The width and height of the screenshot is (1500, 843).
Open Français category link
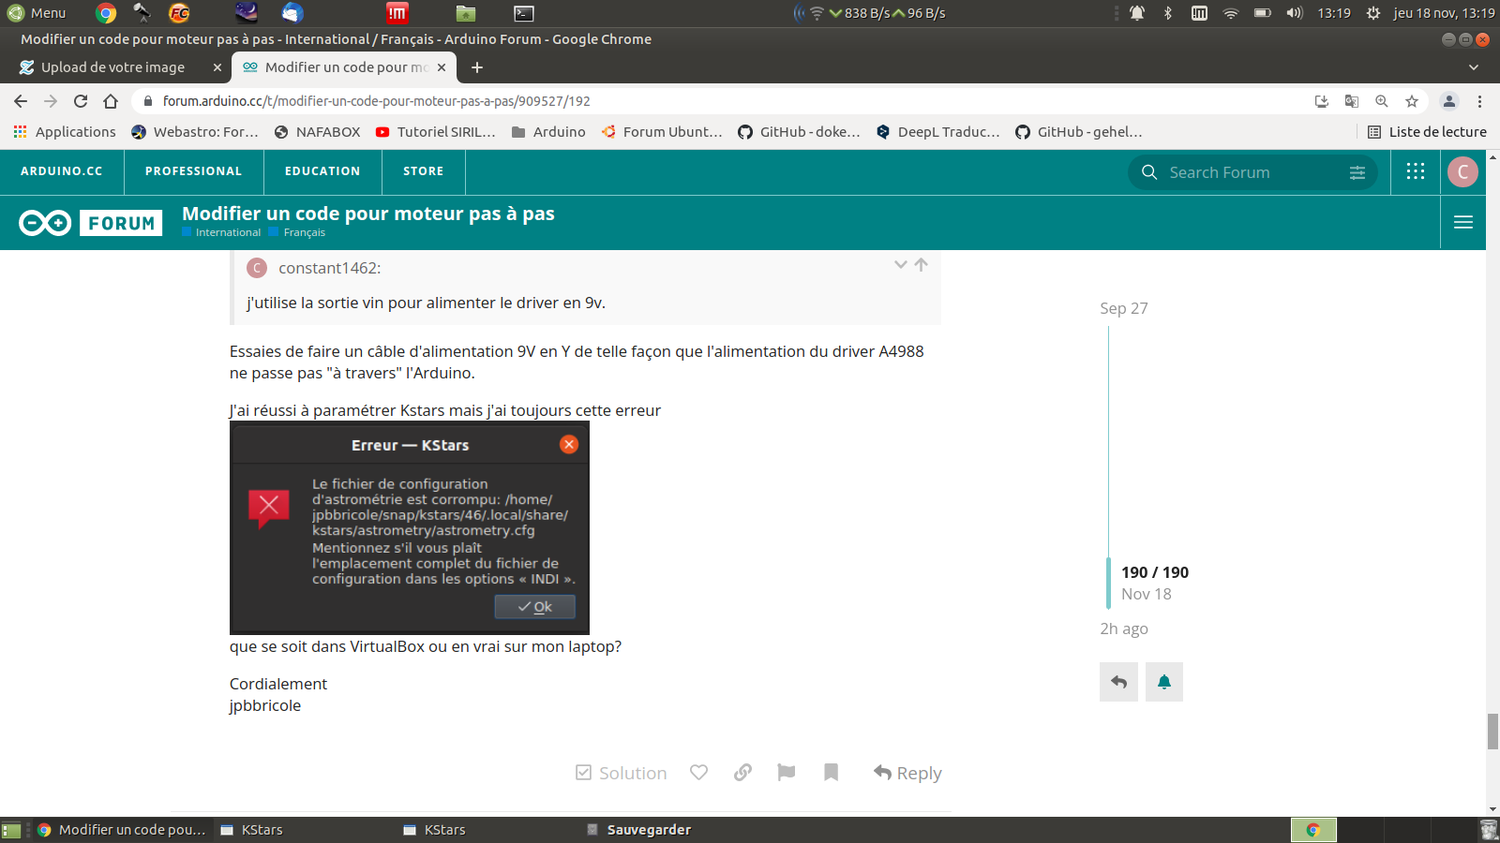[x=297, y=232]
